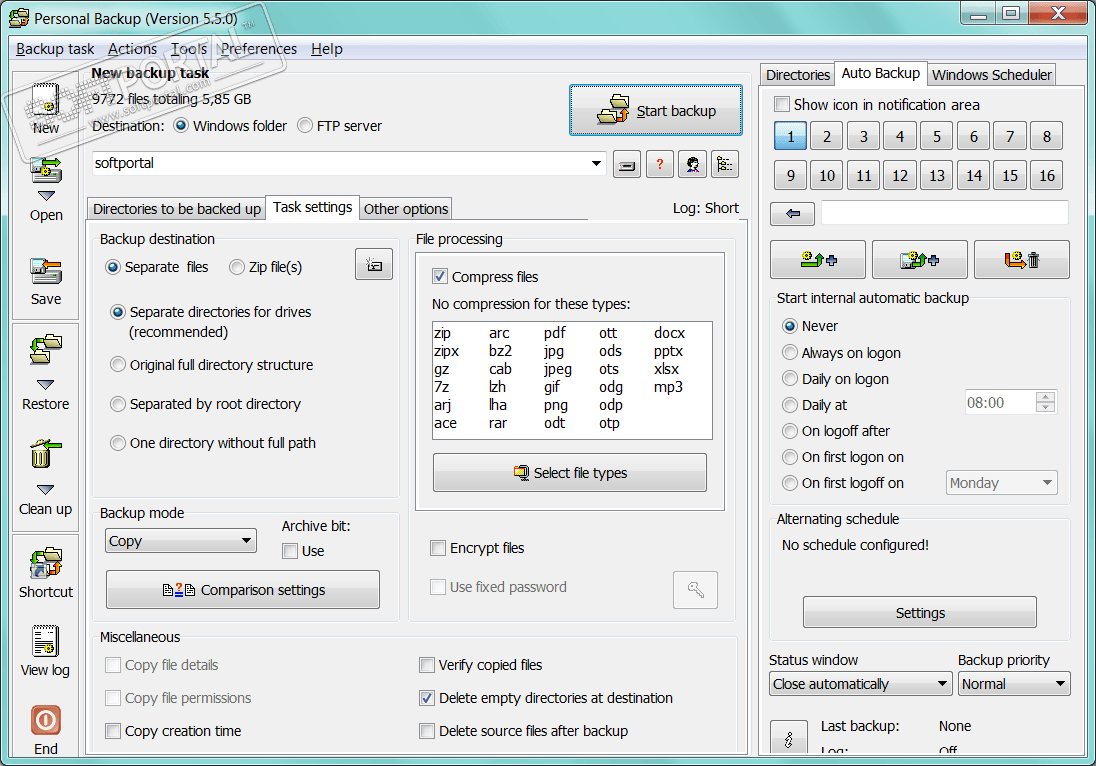Viewport: 1096px width, 766px height.
Task: Click the remove auto backup task trash icon
Action: click(x=1022, y=260)
